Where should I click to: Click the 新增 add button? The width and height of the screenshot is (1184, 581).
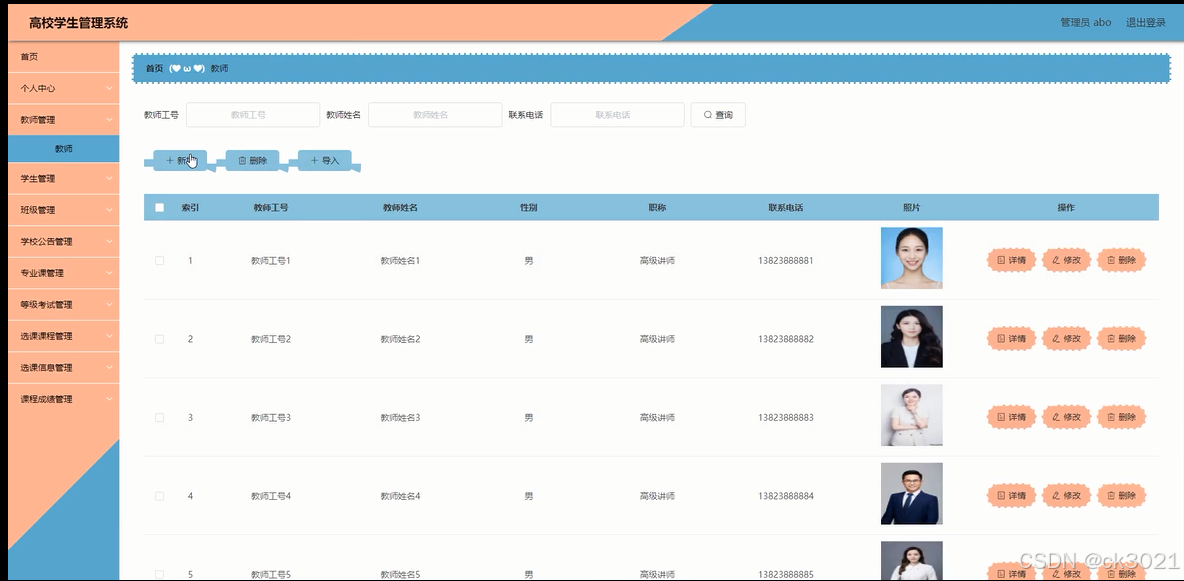coord(180,160)
